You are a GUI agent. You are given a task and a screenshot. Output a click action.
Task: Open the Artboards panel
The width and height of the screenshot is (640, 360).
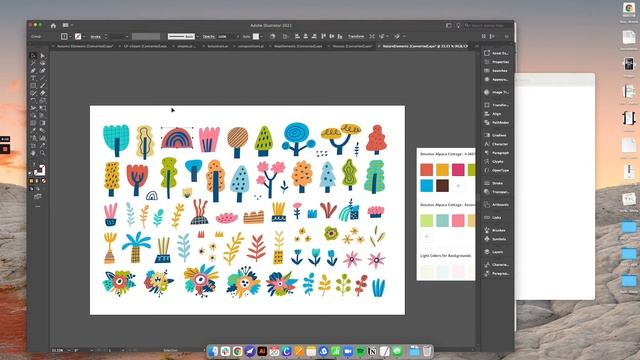(496, 205)
